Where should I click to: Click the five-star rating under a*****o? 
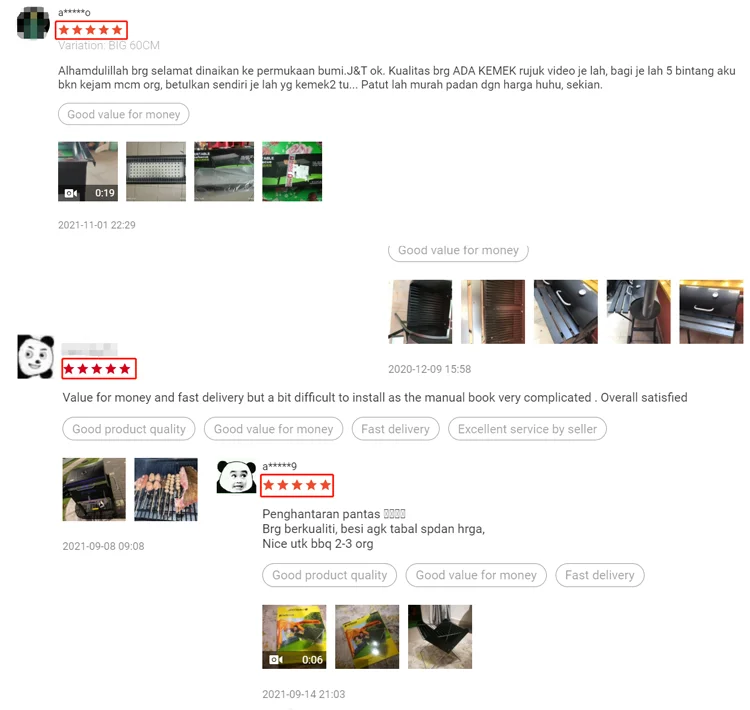pos(91,30)
